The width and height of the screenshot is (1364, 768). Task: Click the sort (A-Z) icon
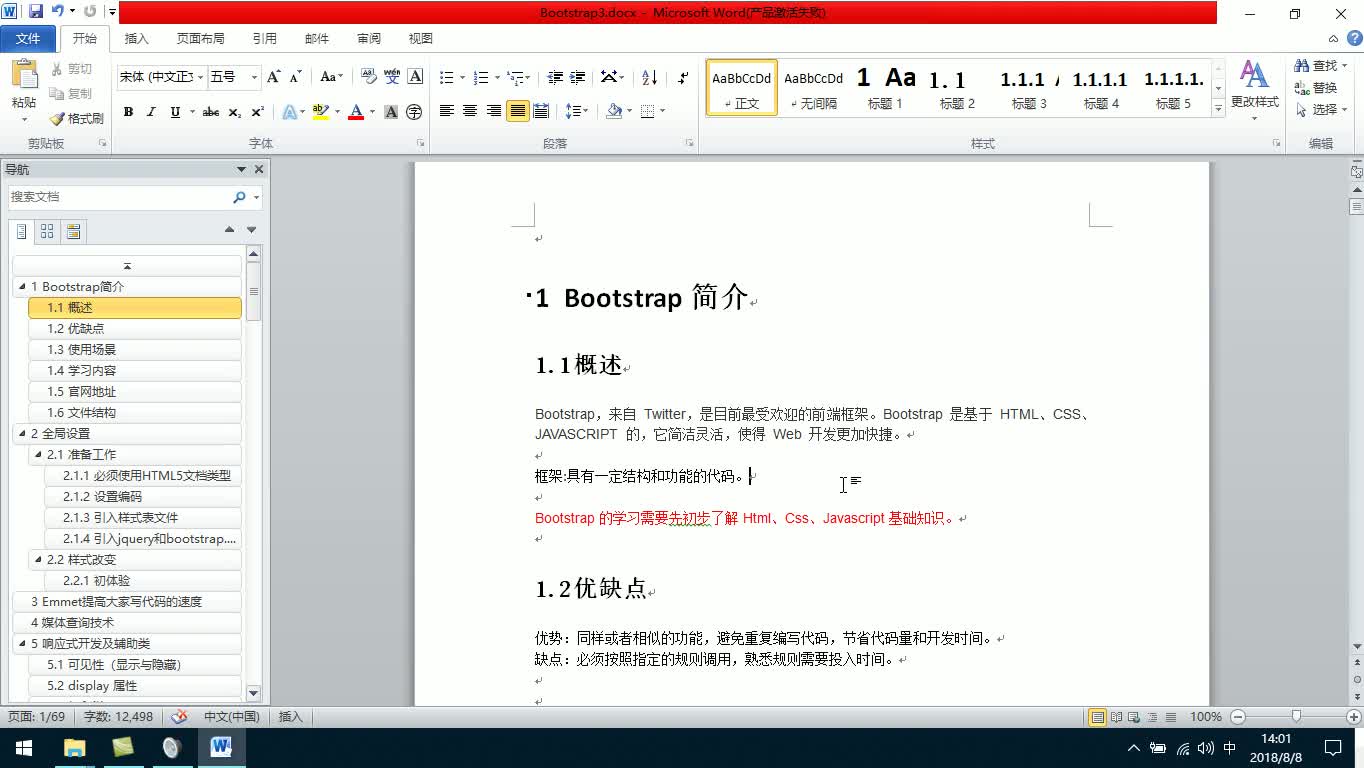[x=648, y=76]
